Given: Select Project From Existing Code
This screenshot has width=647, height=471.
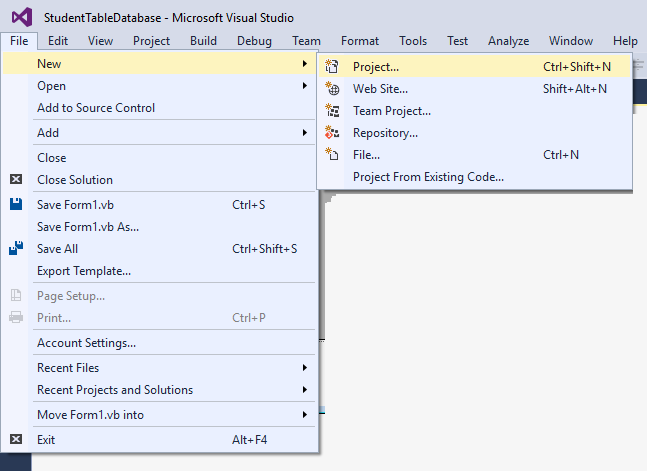Looking at the screenshot, I should [428, 177].
